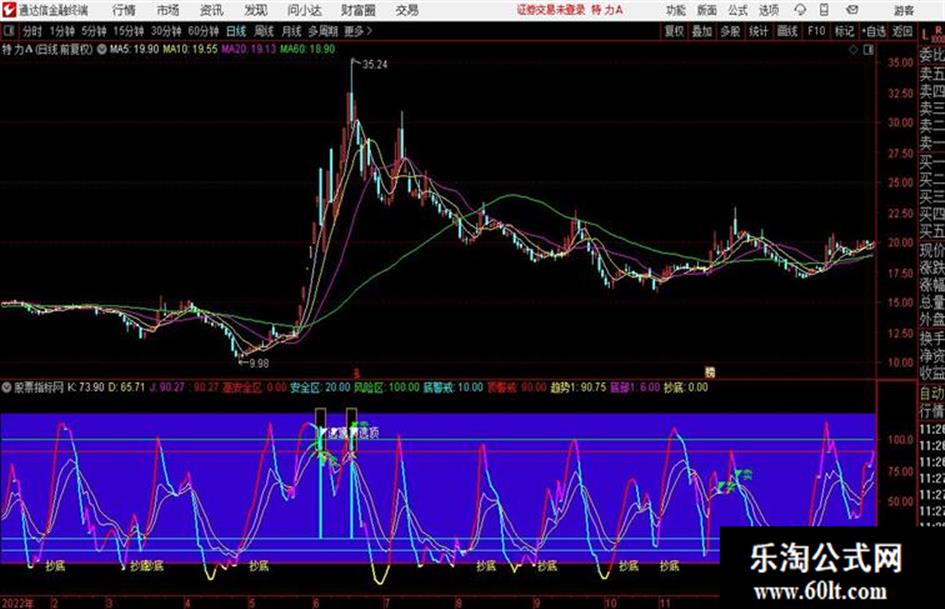Switch to 15分钟 period
The height and width of the screenshot is (609, 945).
128,31
